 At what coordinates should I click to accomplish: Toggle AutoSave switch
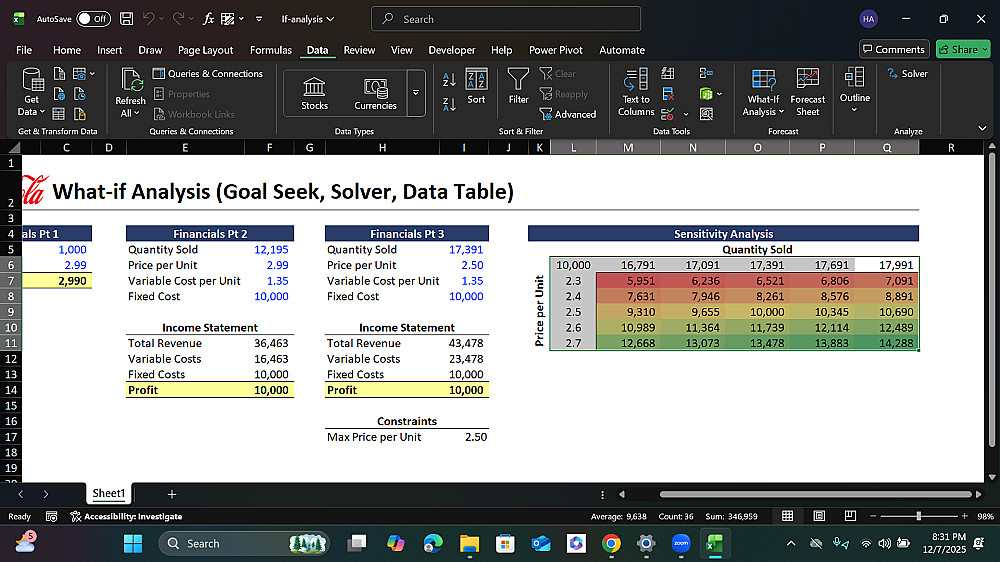pos(93,19)
